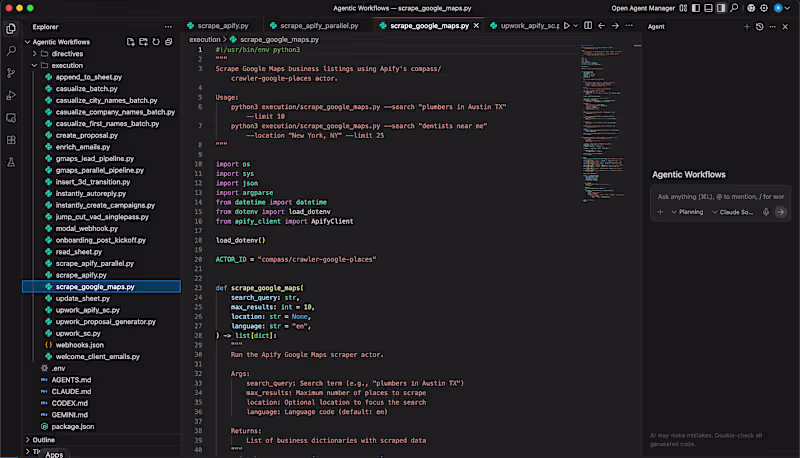Open the Run and Debug view

coord(11,95)
